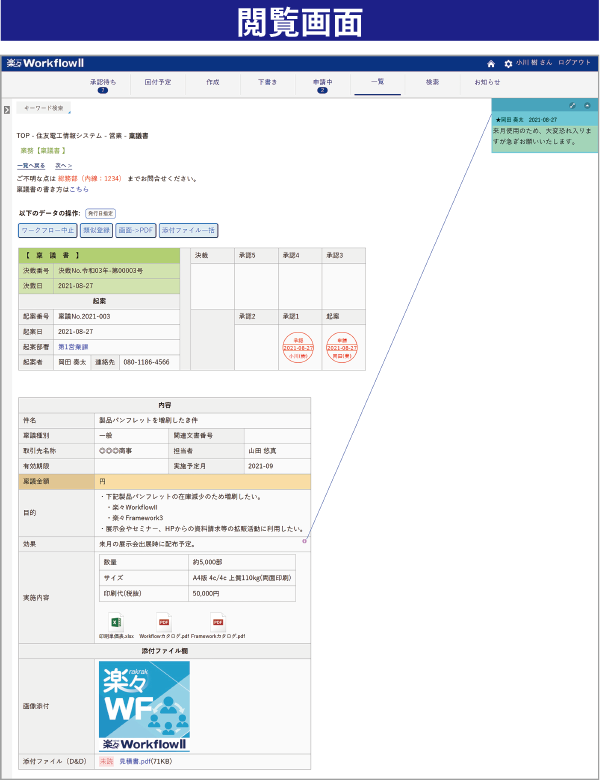
Task: Click the home icon in the header
Action: click(491, 63)
